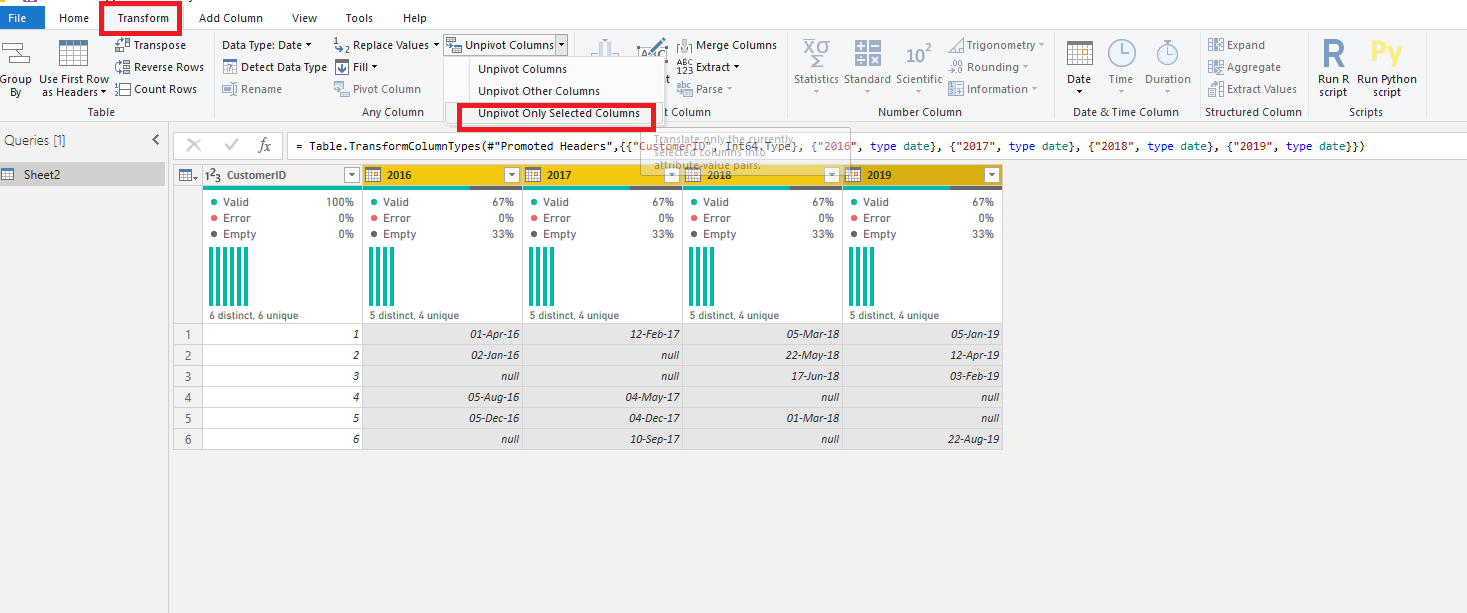Viewport: 1467px width, 613px height.
Task: Open the File tab
Action: click(18, 18)
